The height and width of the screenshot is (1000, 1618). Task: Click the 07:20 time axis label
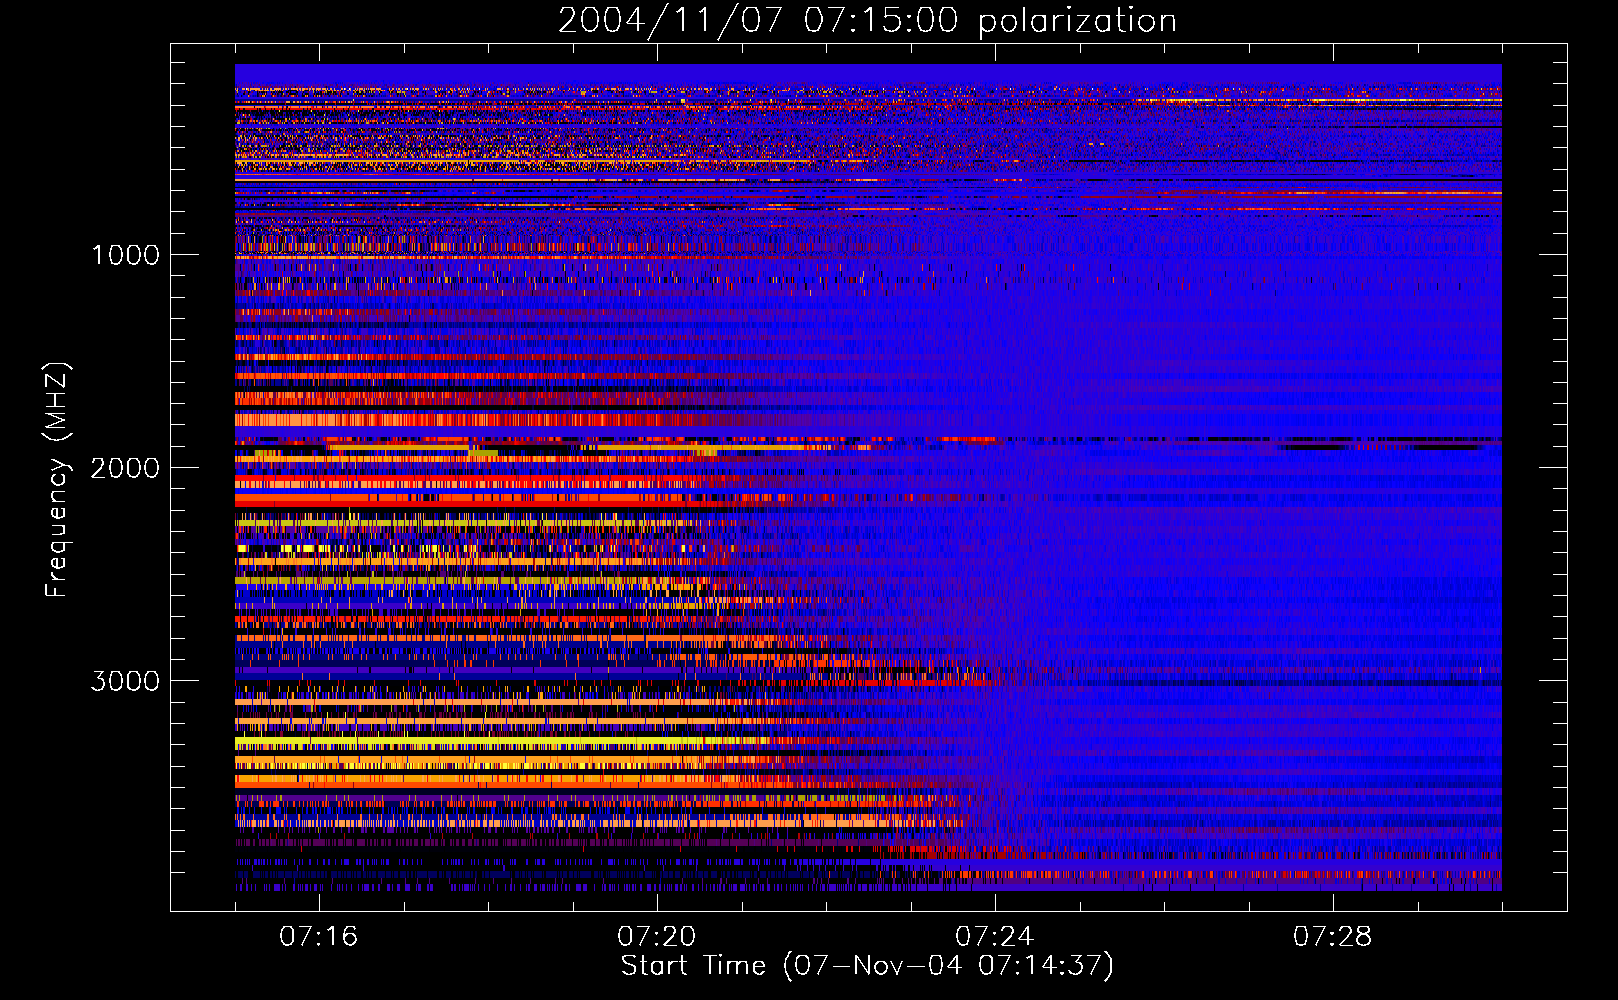click(657, 936)
